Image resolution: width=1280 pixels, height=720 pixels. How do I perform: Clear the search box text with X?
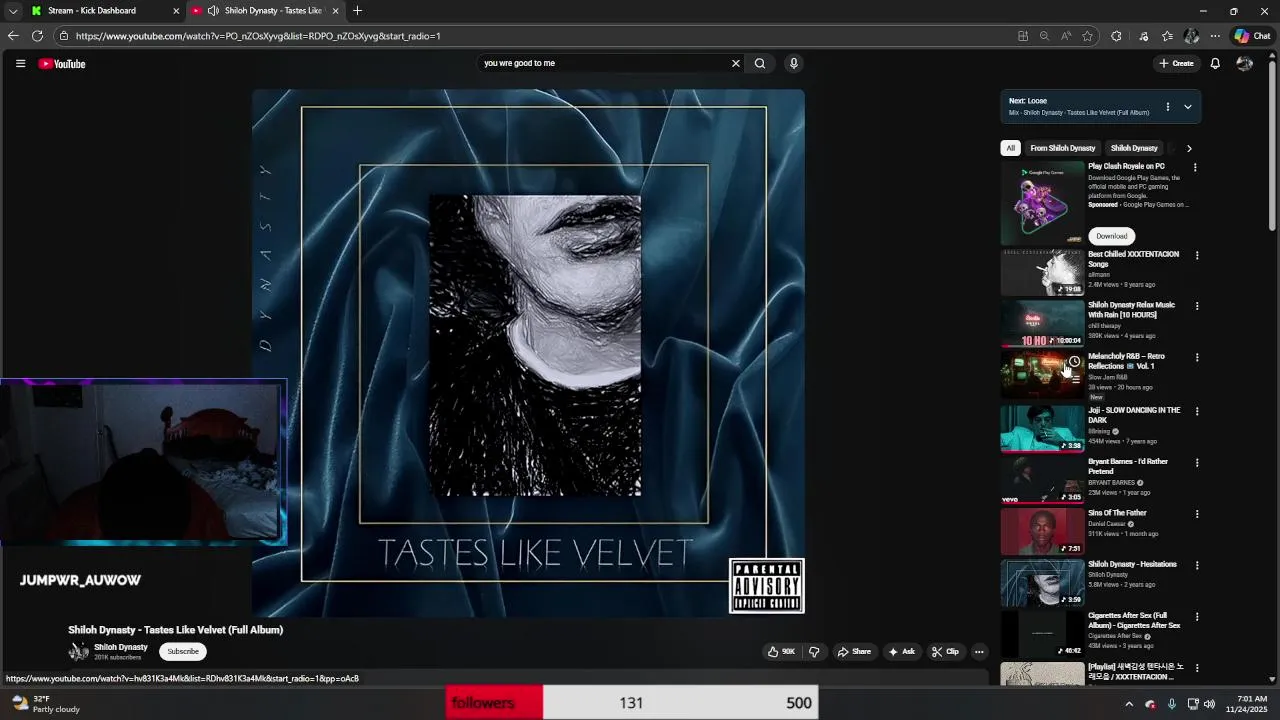(736, 63)
